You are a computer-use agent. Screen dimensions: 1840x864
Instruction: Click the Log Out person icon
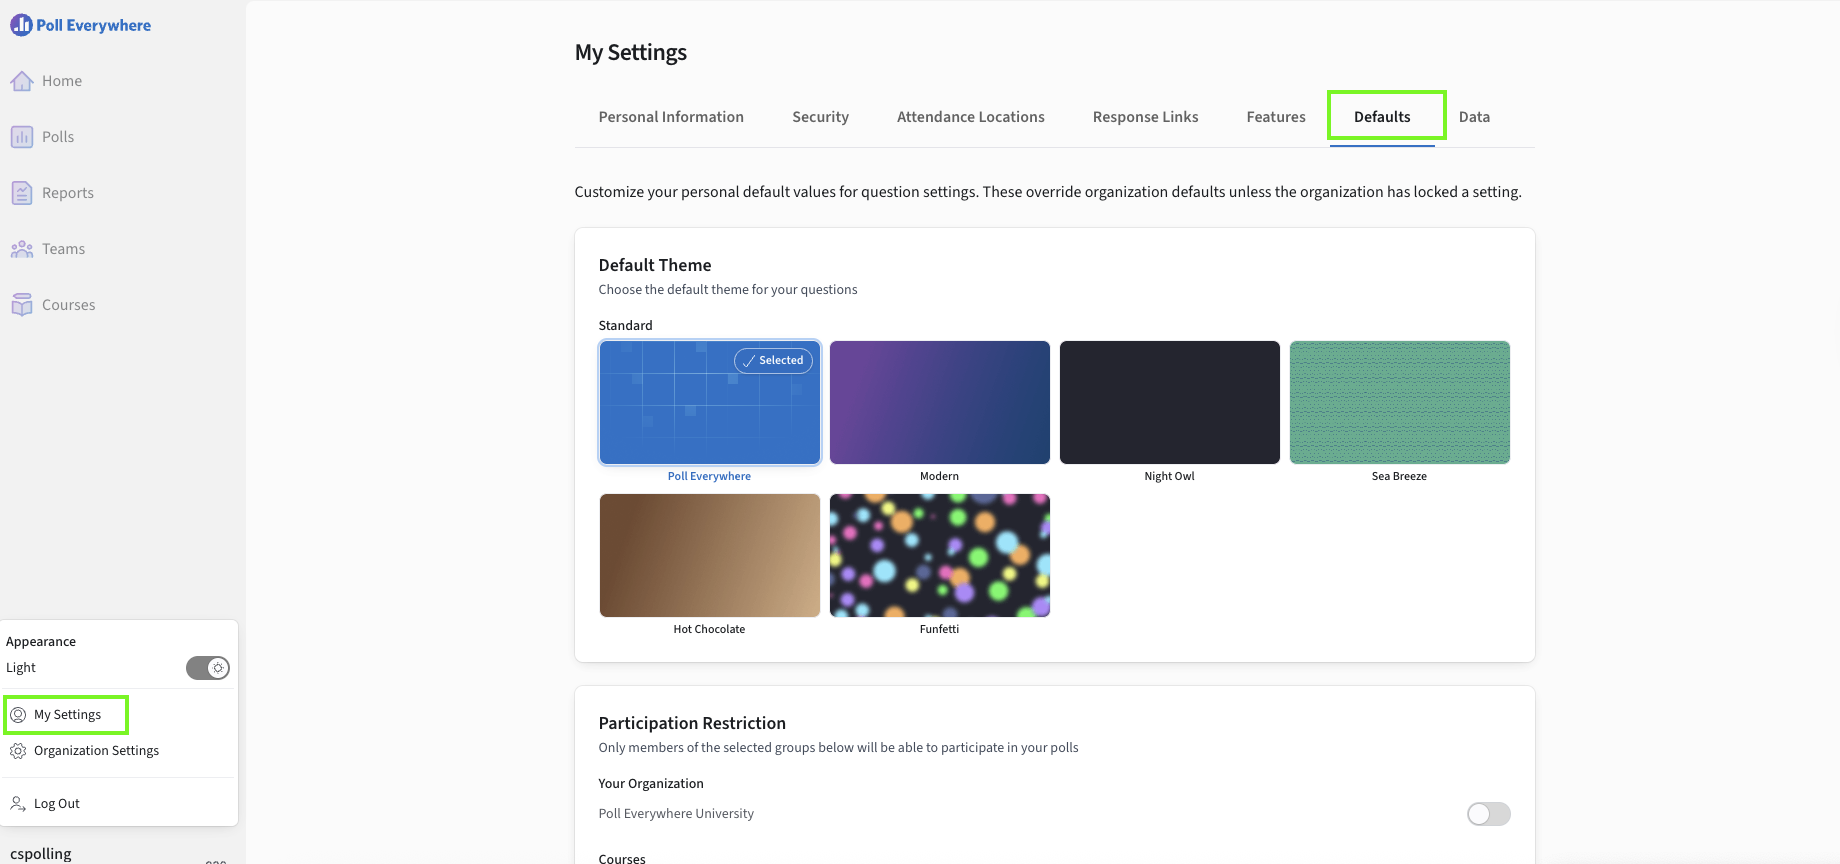(18, 804)
